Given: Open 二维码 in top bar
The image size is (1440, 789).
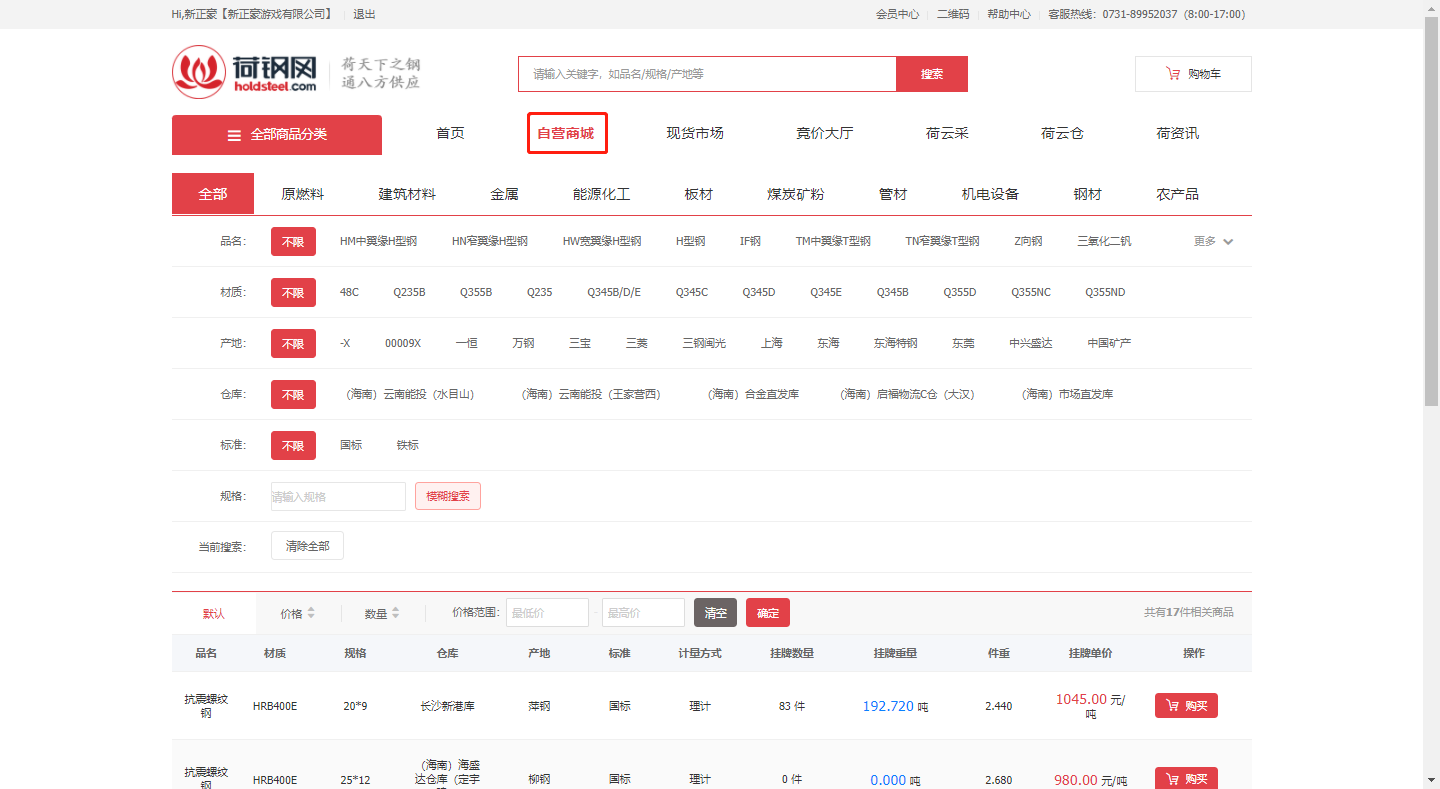Looking at the screenshot, I should [x=953, y=14].
